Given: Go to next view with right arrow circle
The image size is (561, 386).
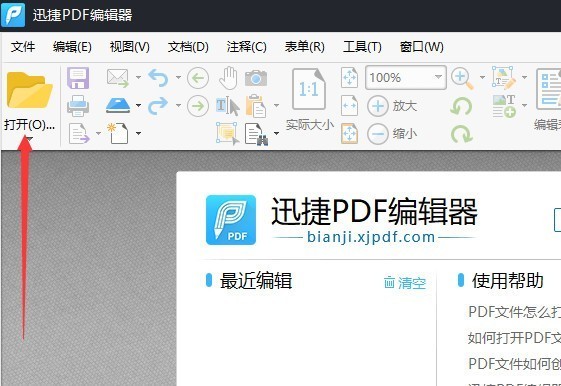Looking at the screenshot, I should coord(198,106).
